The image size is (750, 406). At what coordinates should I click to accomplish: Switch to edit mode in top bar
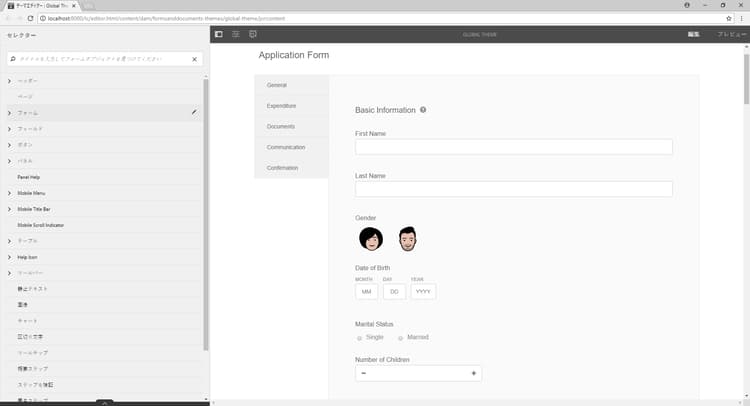click(x=694, y=34)
